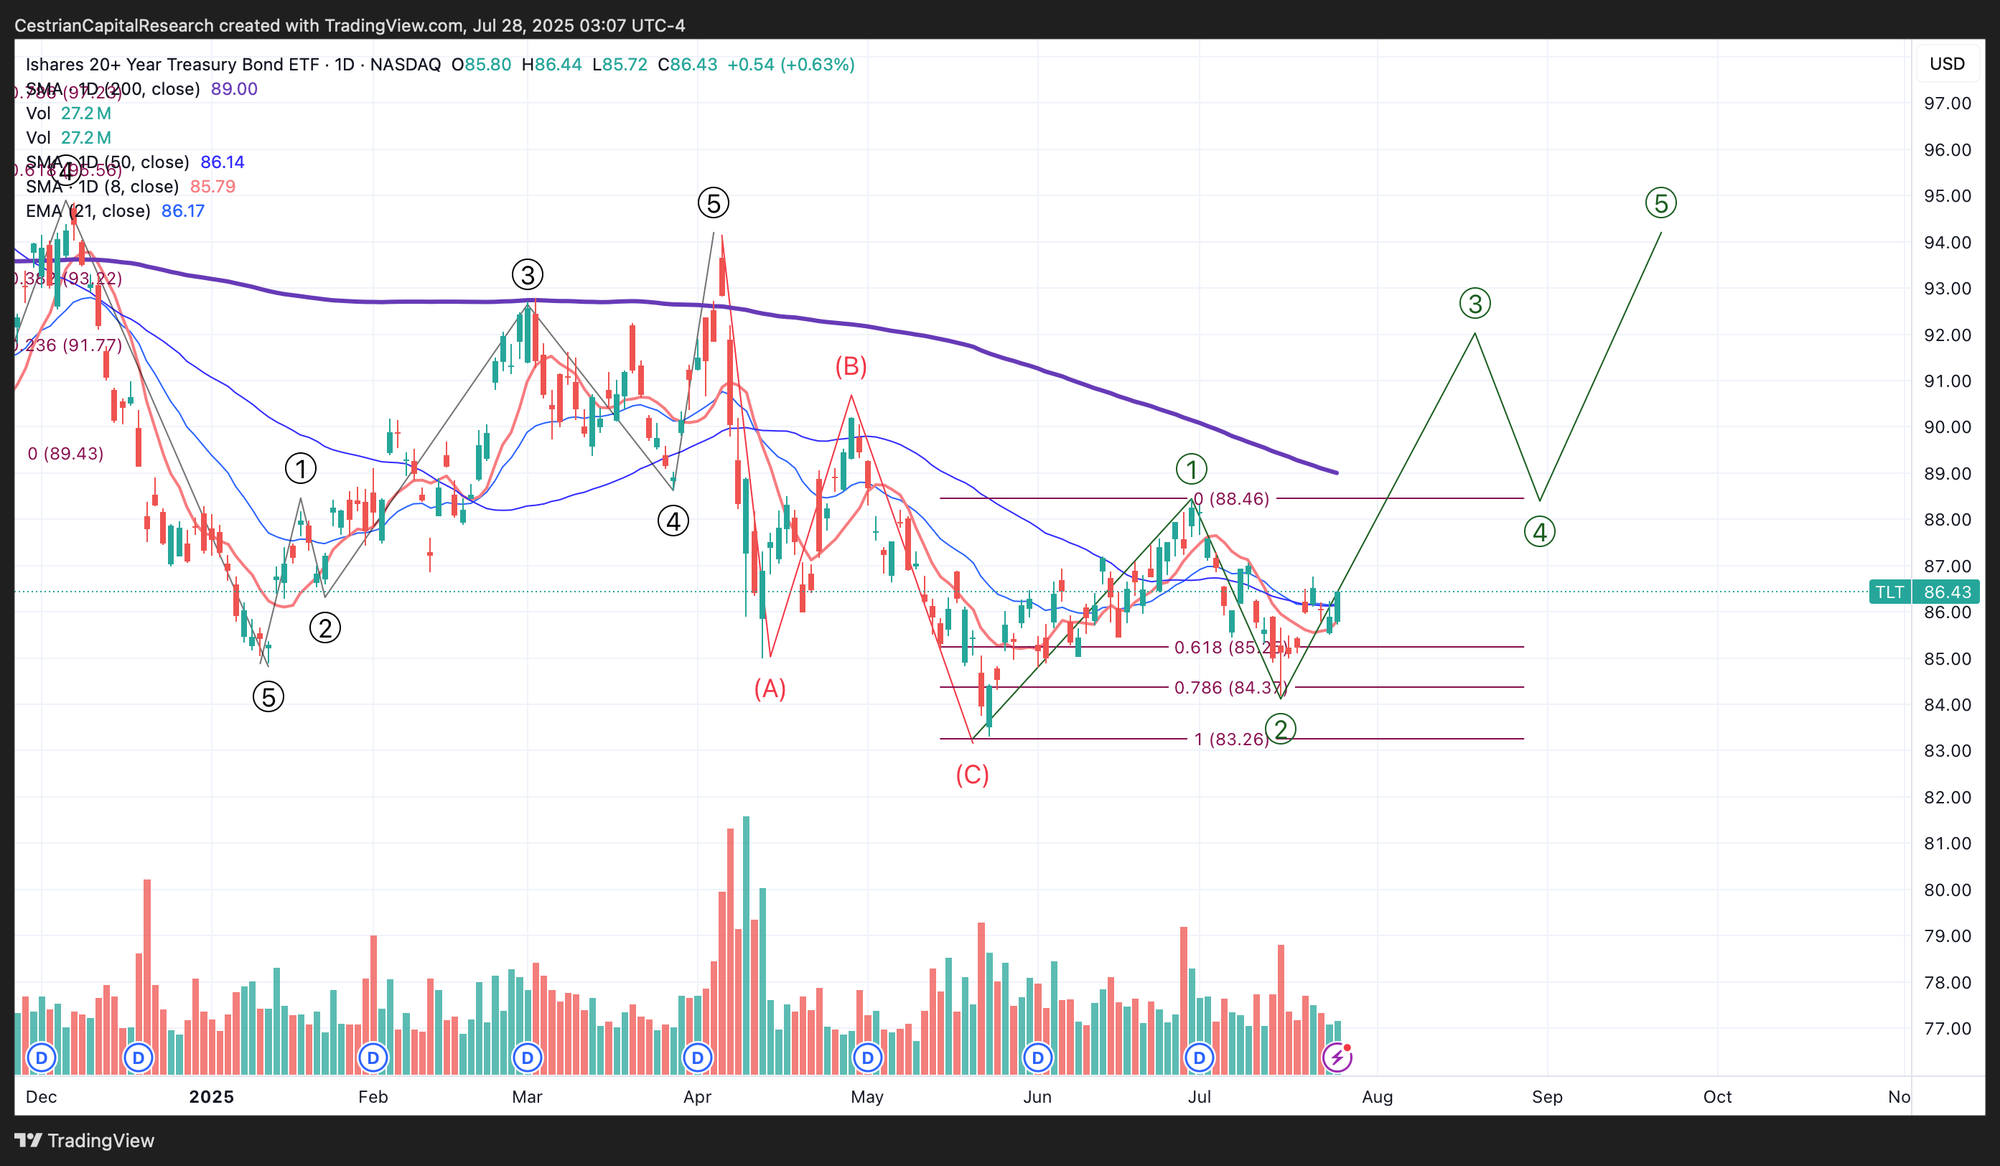Click the Aug label on time axis
The height and width of the screenshot is (1166, 2000).
[x=1377, y=1097]
